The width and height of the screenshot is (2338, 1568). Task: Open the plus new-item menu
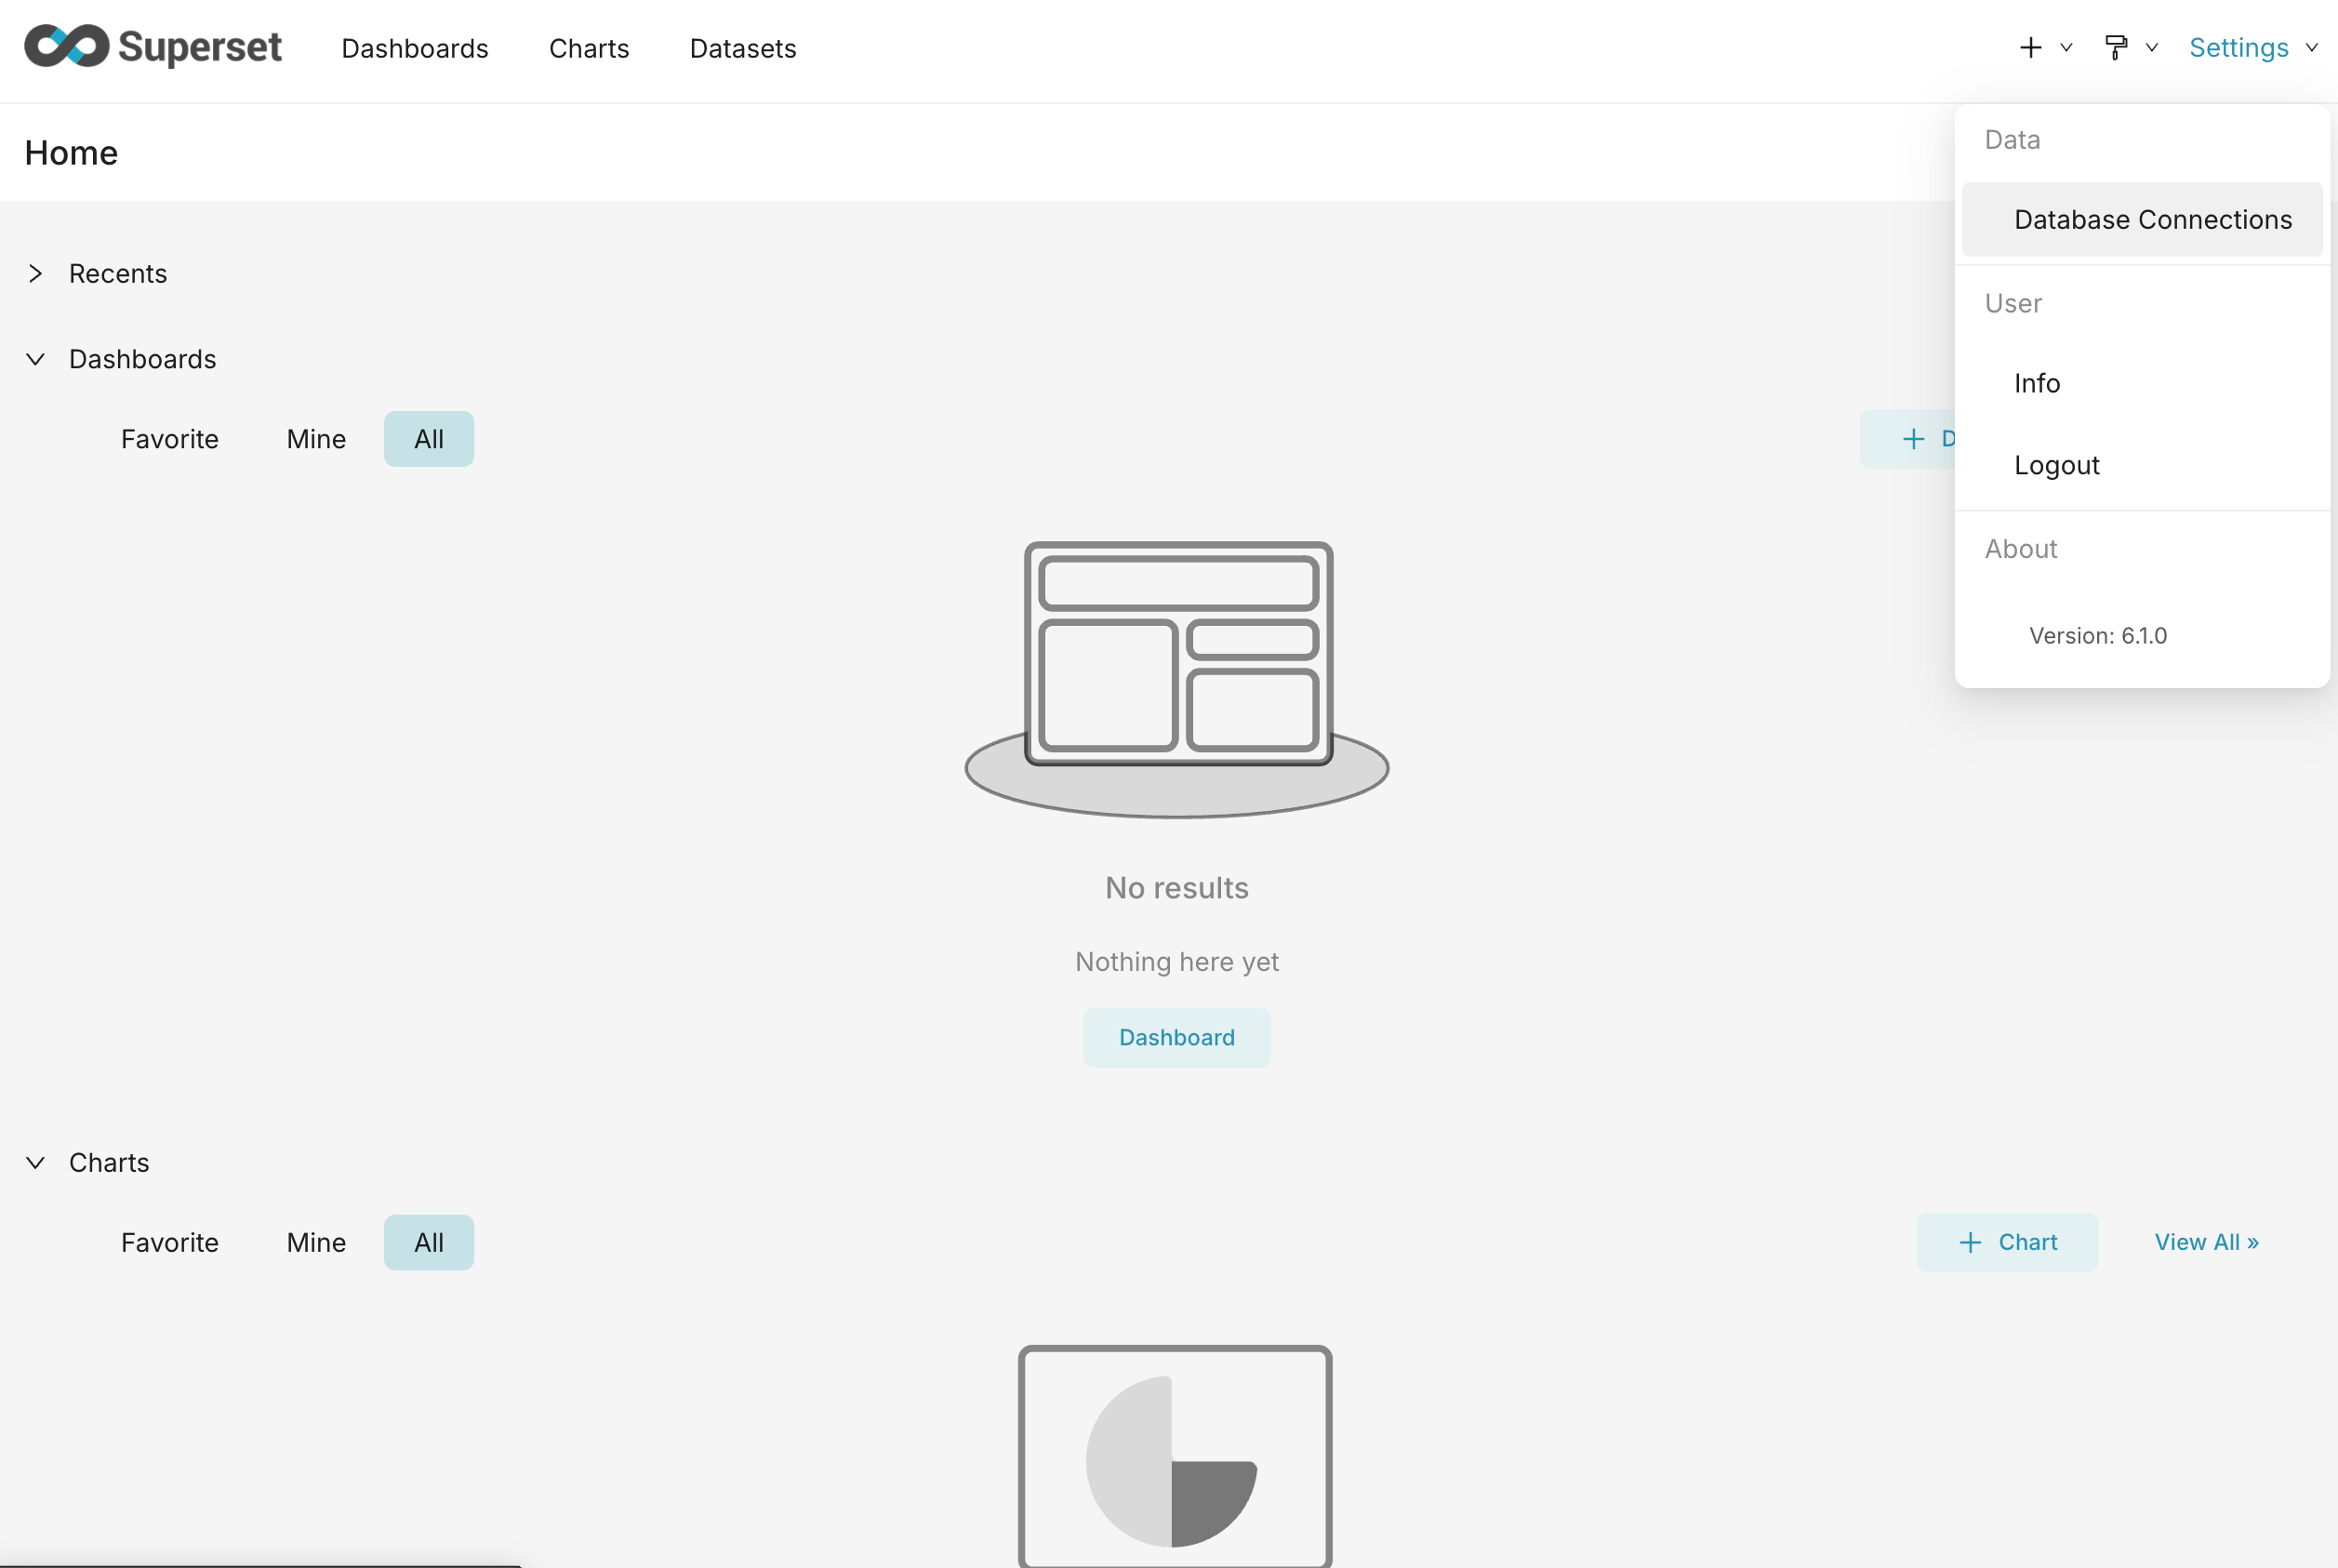(2030, 48)
